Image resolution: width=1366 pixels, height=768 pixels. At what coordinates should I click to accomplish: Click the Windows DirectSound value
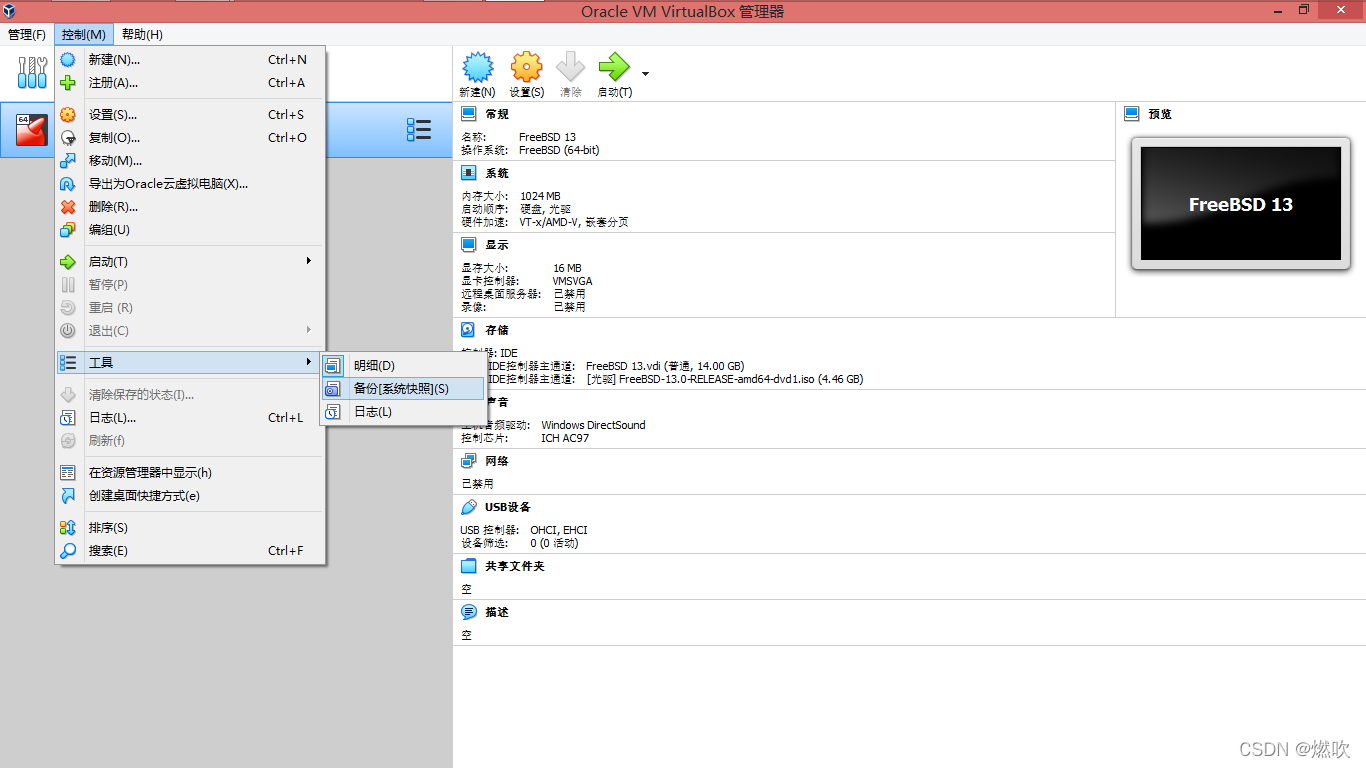[593, 425]
